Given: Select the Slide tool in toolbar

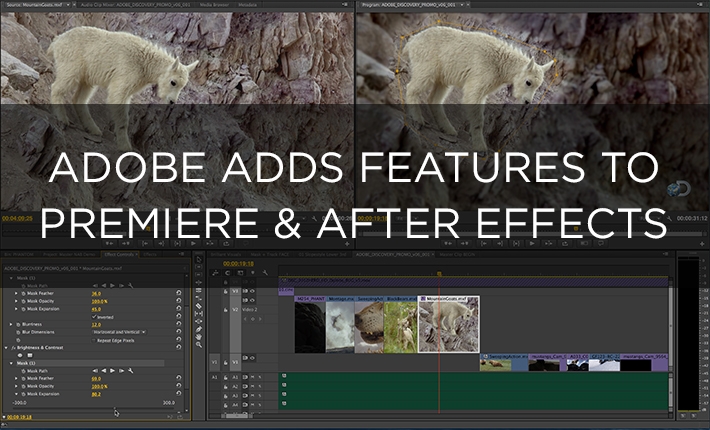Looking at the screenshot, I should click(198, 321).
